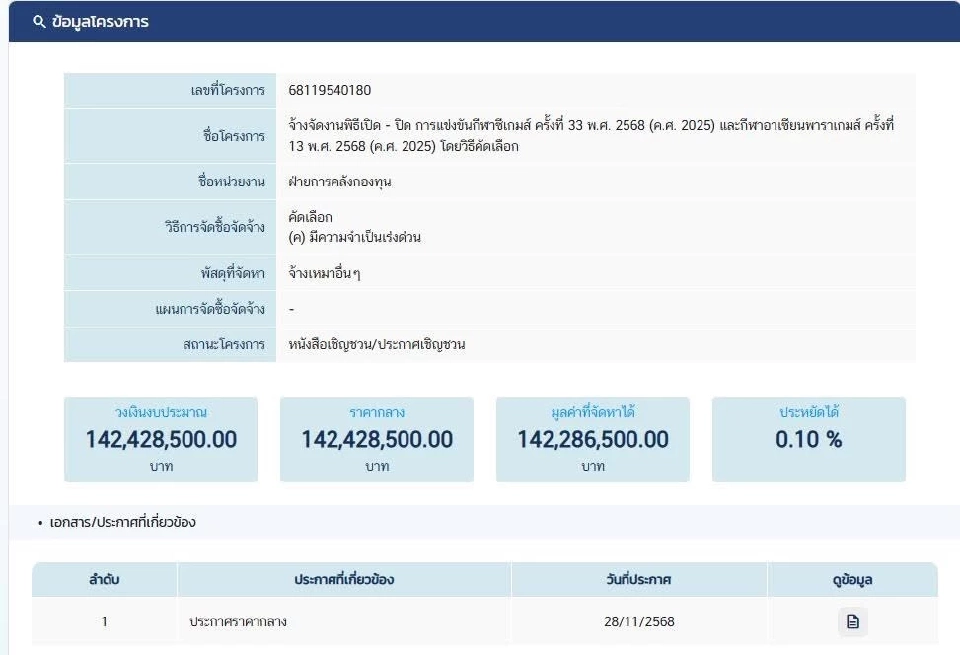The image size is (960, 655).
Task: Select the วงเงินงบประมาณ summary card
Action: [x=162, y=438]
